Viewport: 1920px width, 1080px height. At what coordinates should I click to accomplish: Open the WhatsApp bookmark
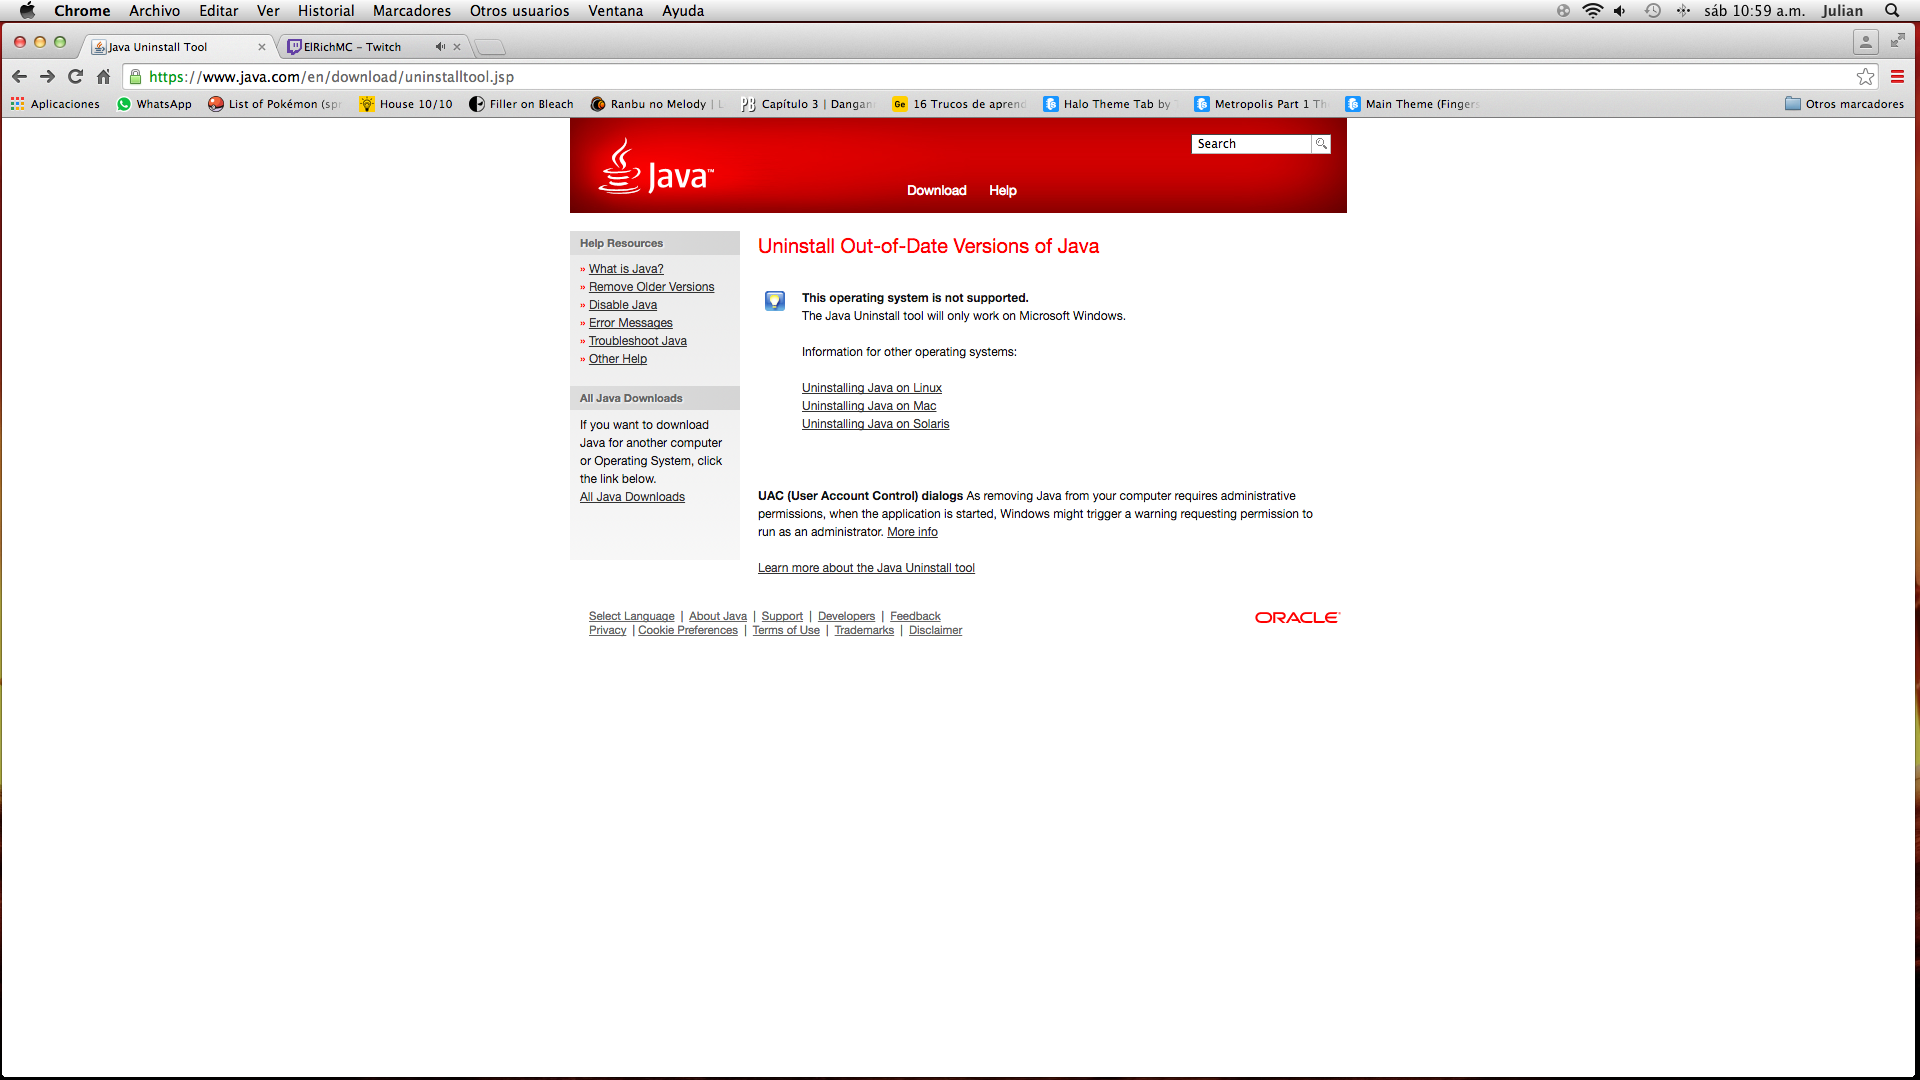[154, 104]
